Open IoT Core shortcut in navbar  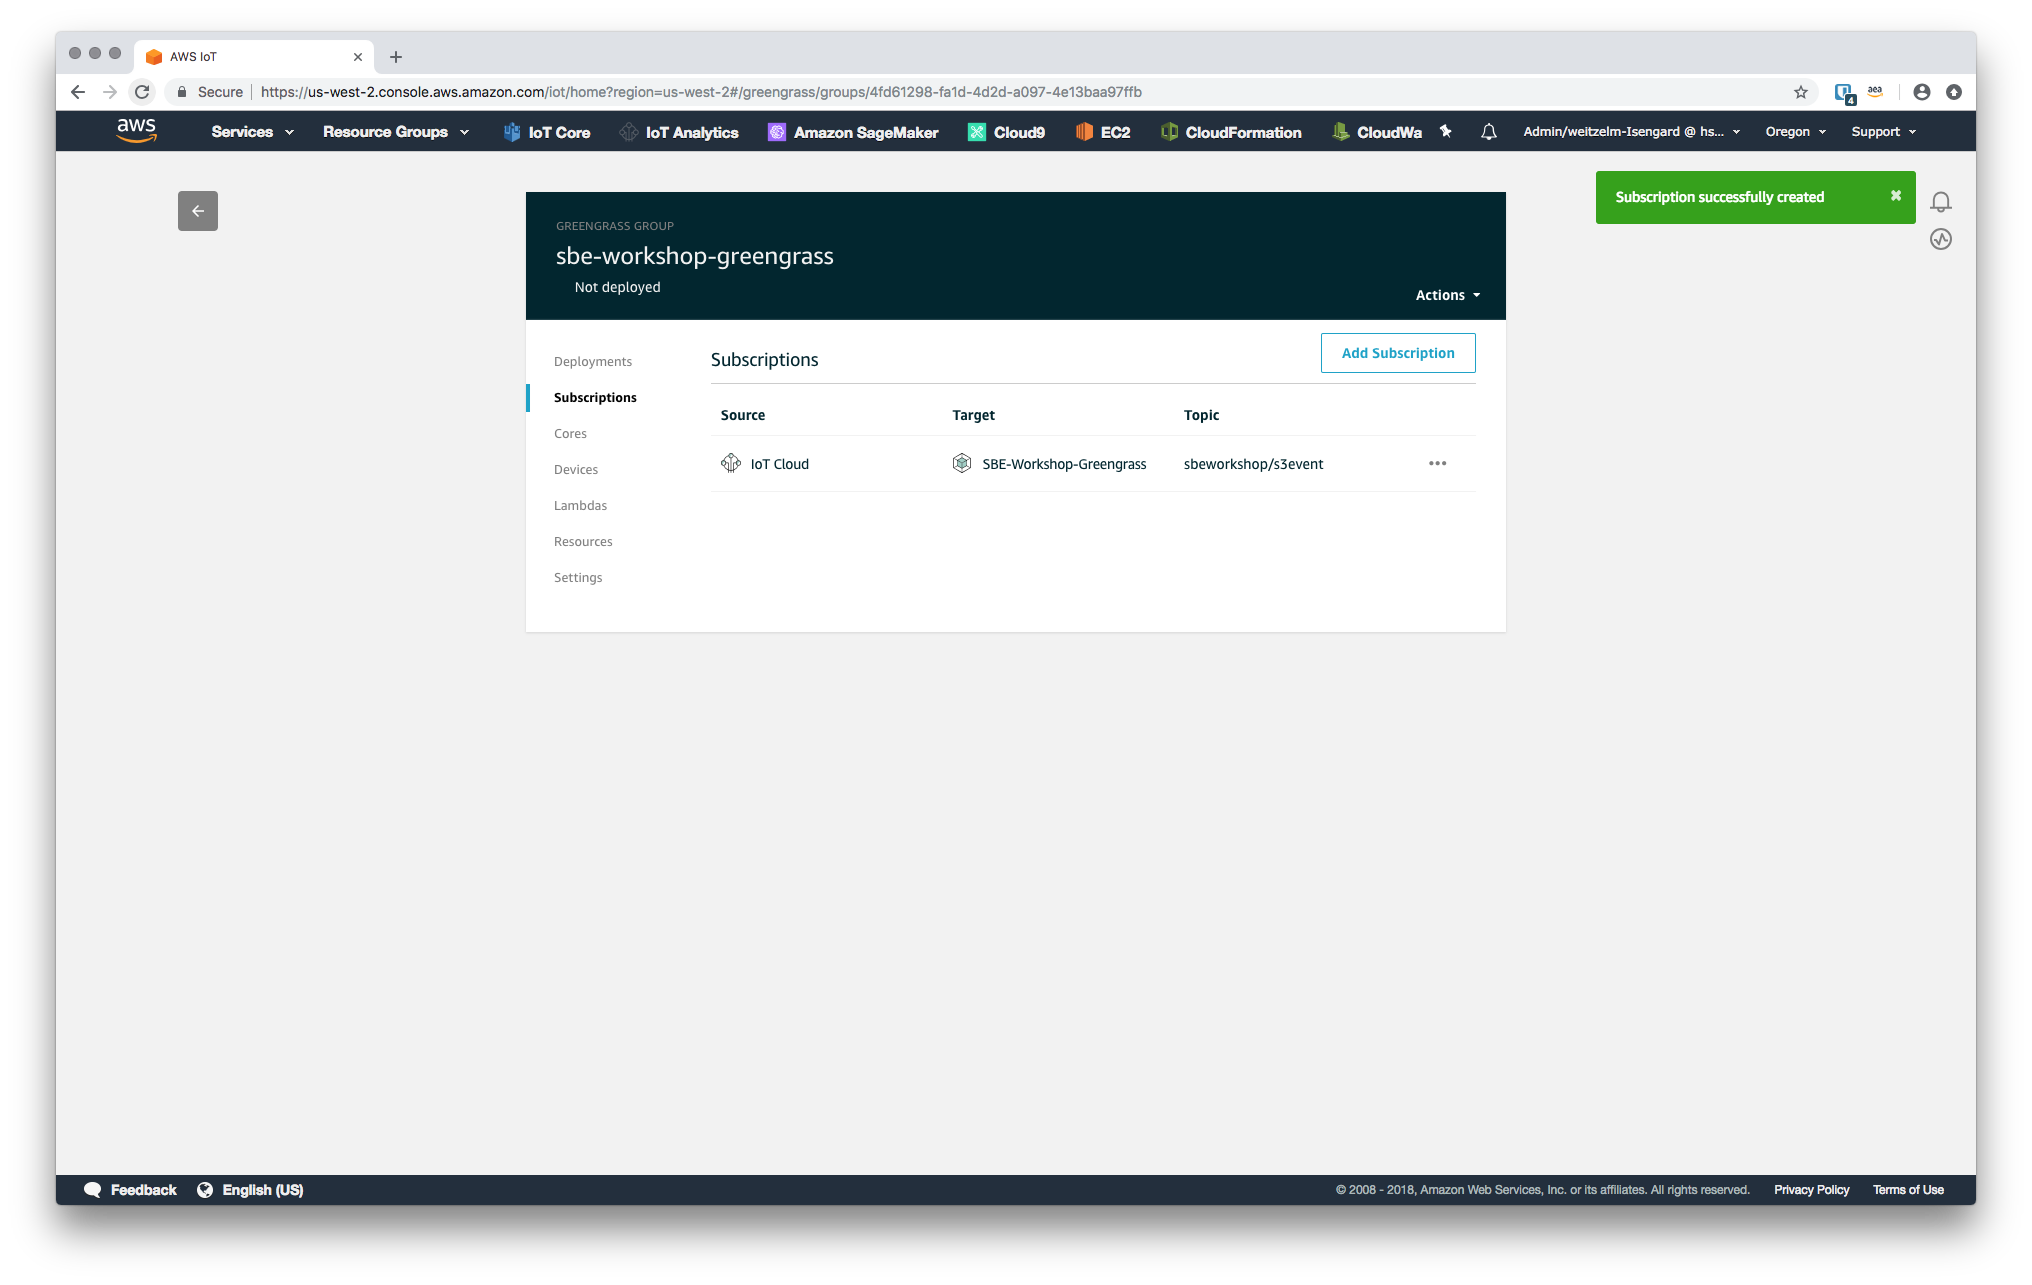pyautogui.click(x=547, y=132)
